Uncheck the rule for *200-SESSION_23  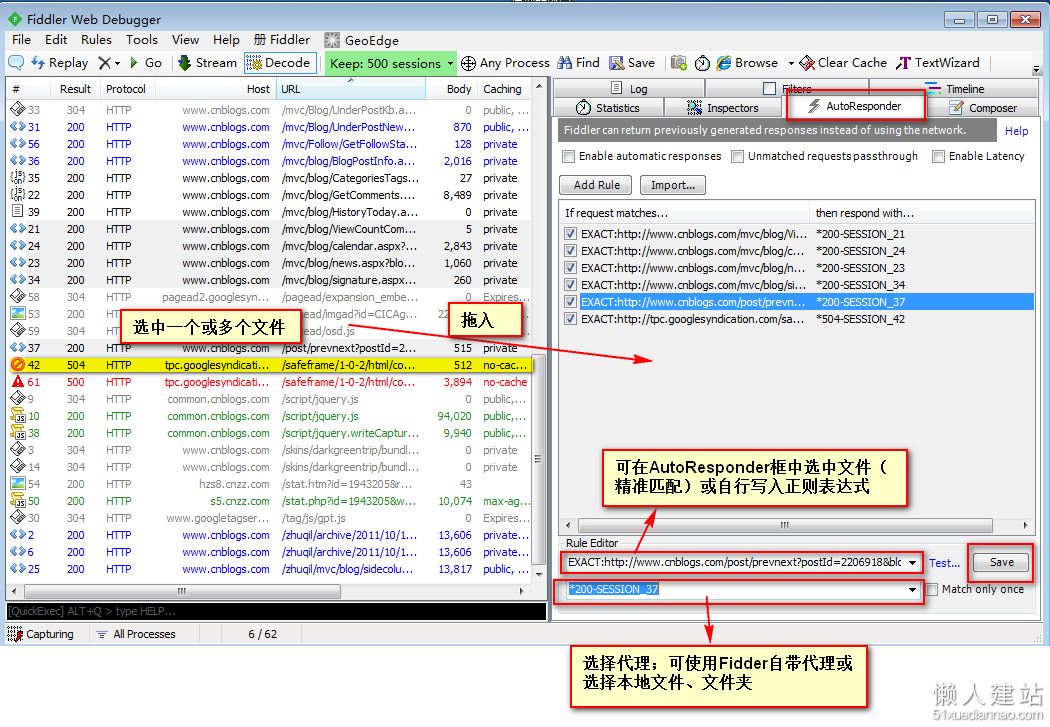pos(571,268)
